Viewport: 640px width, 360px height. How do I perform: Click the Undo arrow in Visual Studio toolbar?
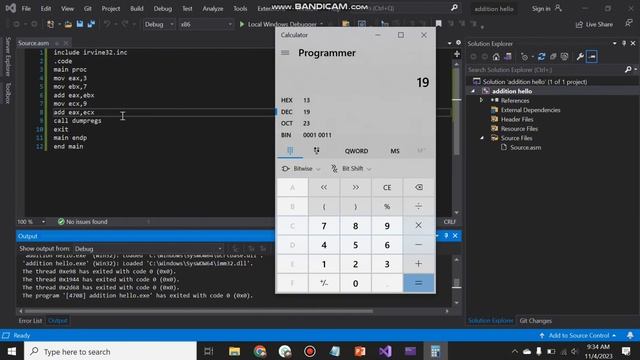[x=107, y=24]
